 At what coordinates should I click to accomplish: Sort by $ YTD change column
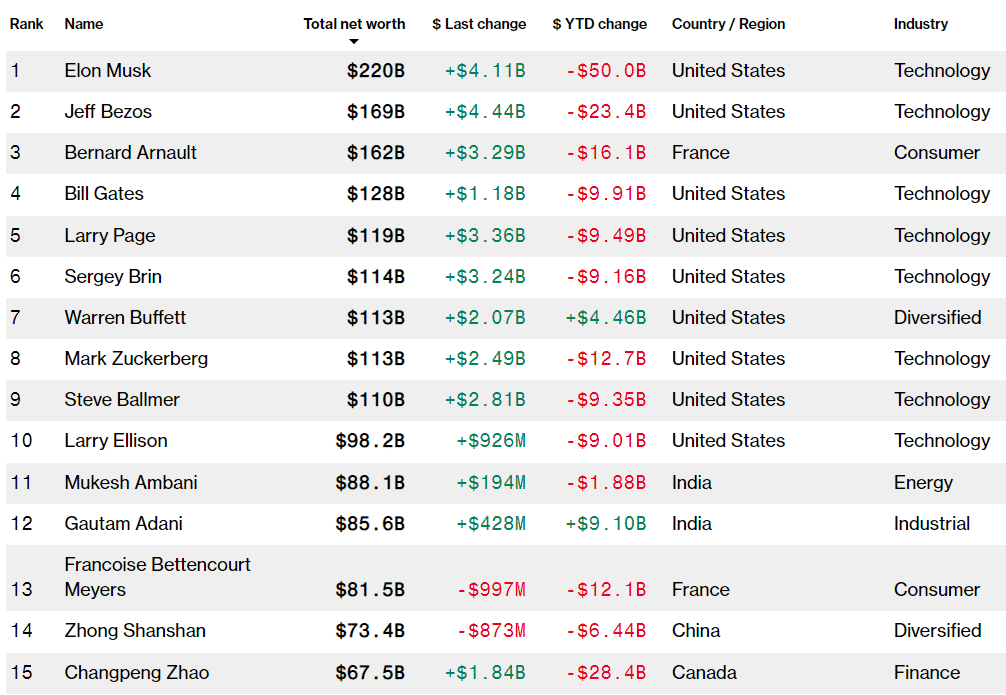pyautogui.click(x=599, y=24)
